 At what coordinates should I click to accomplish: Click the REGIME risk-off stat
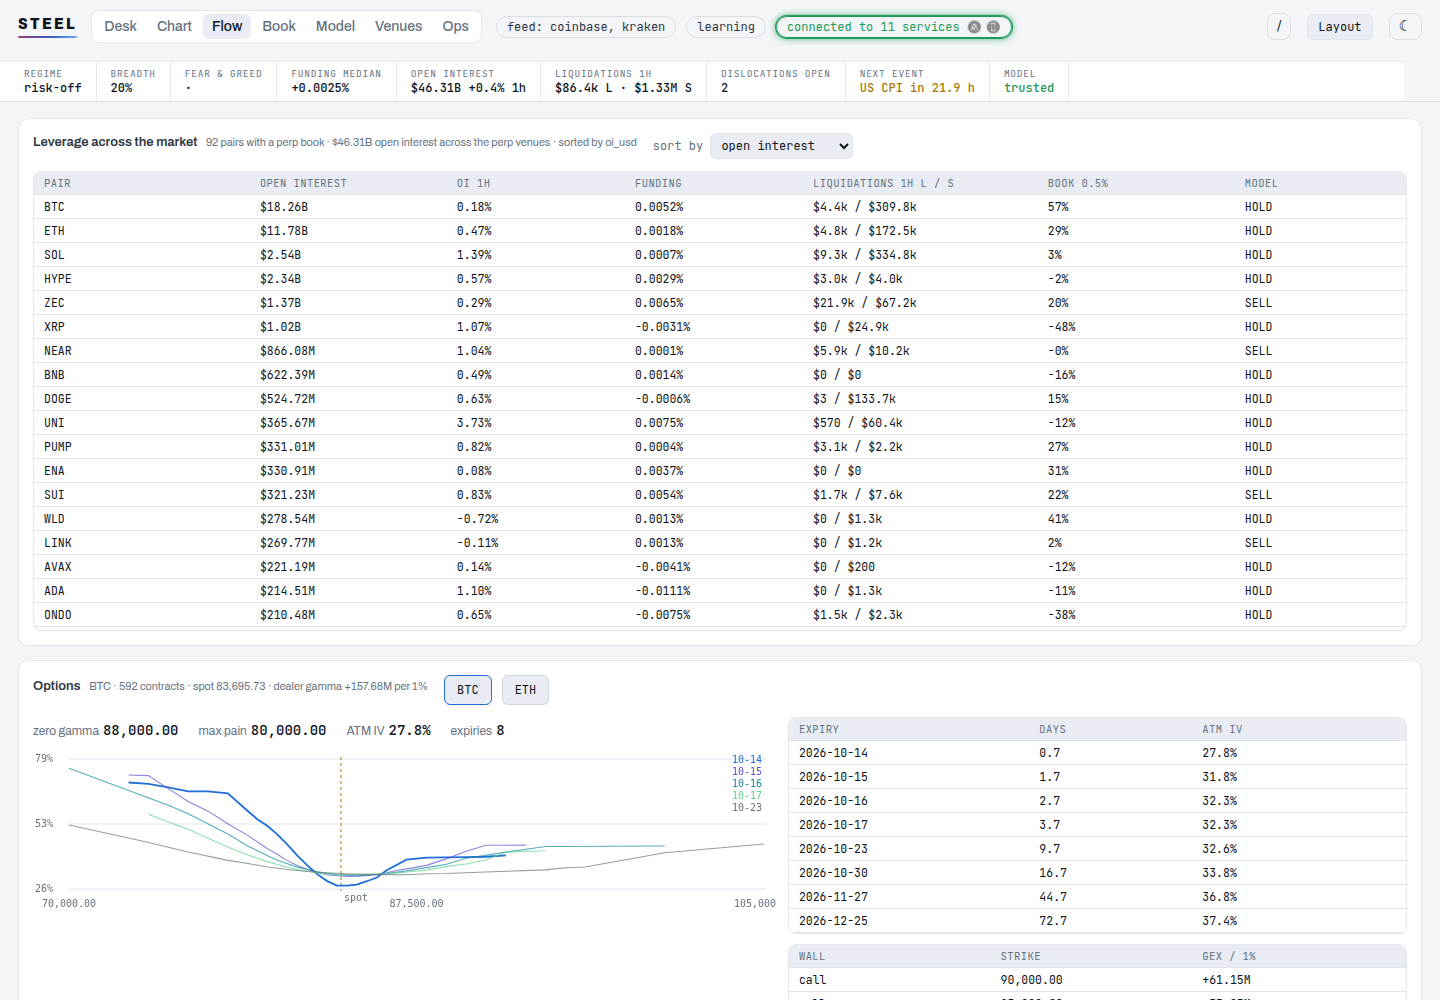coord(52,81)
